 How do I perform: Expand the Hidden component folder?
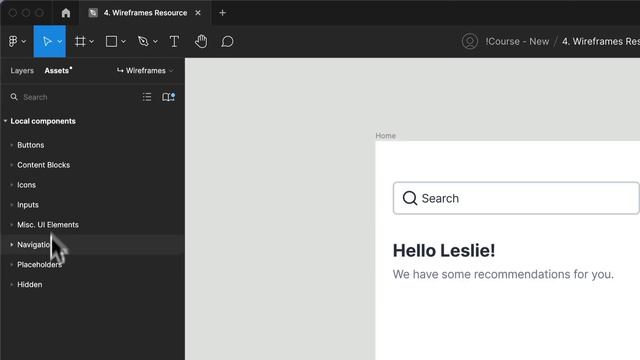(x=11, y=284)
